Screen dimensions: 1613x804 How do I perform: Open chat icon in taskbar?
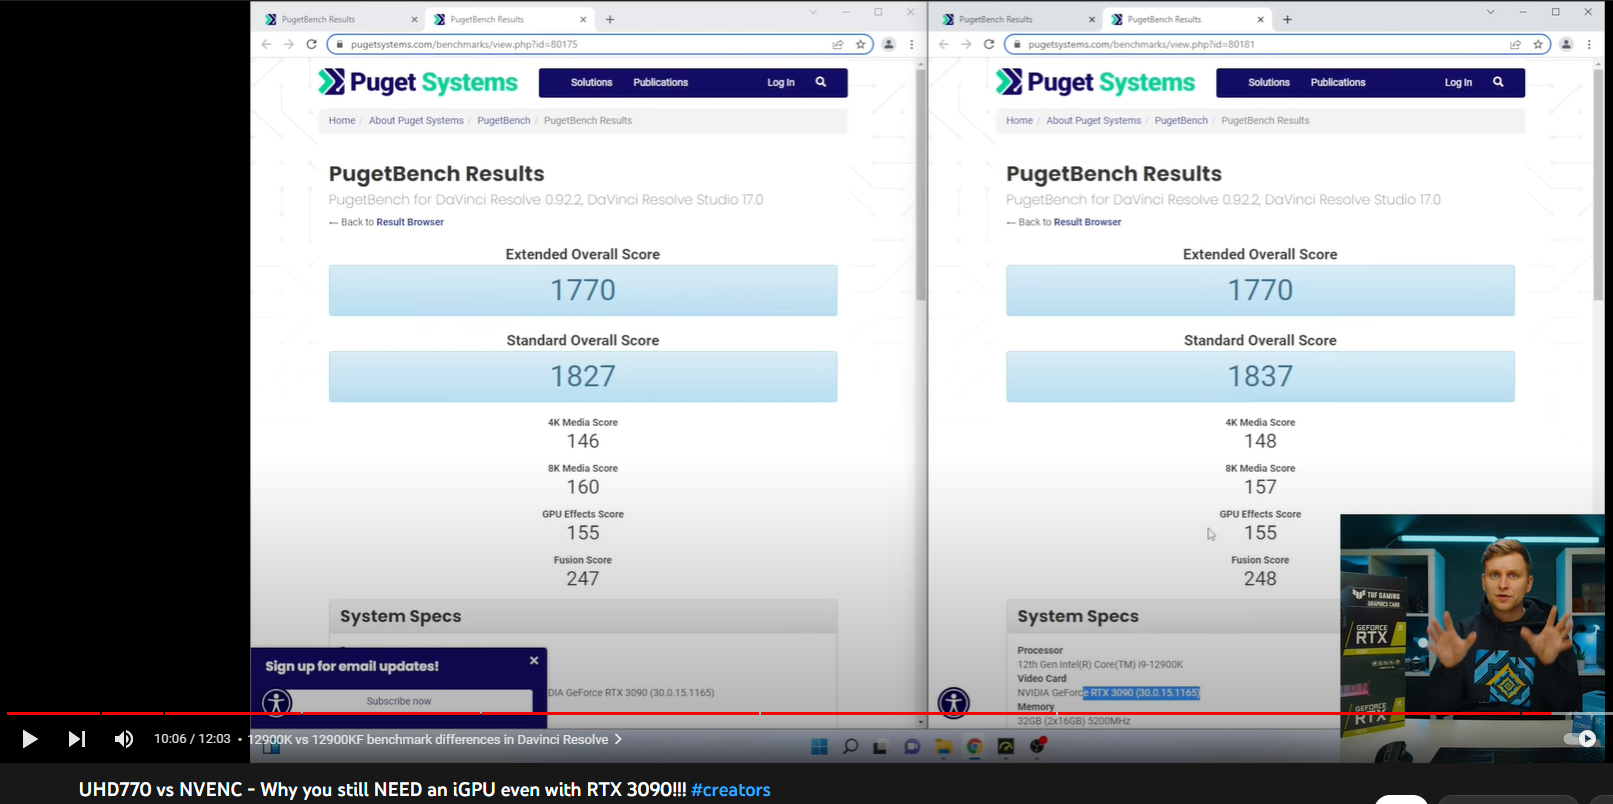coord(911,746)
